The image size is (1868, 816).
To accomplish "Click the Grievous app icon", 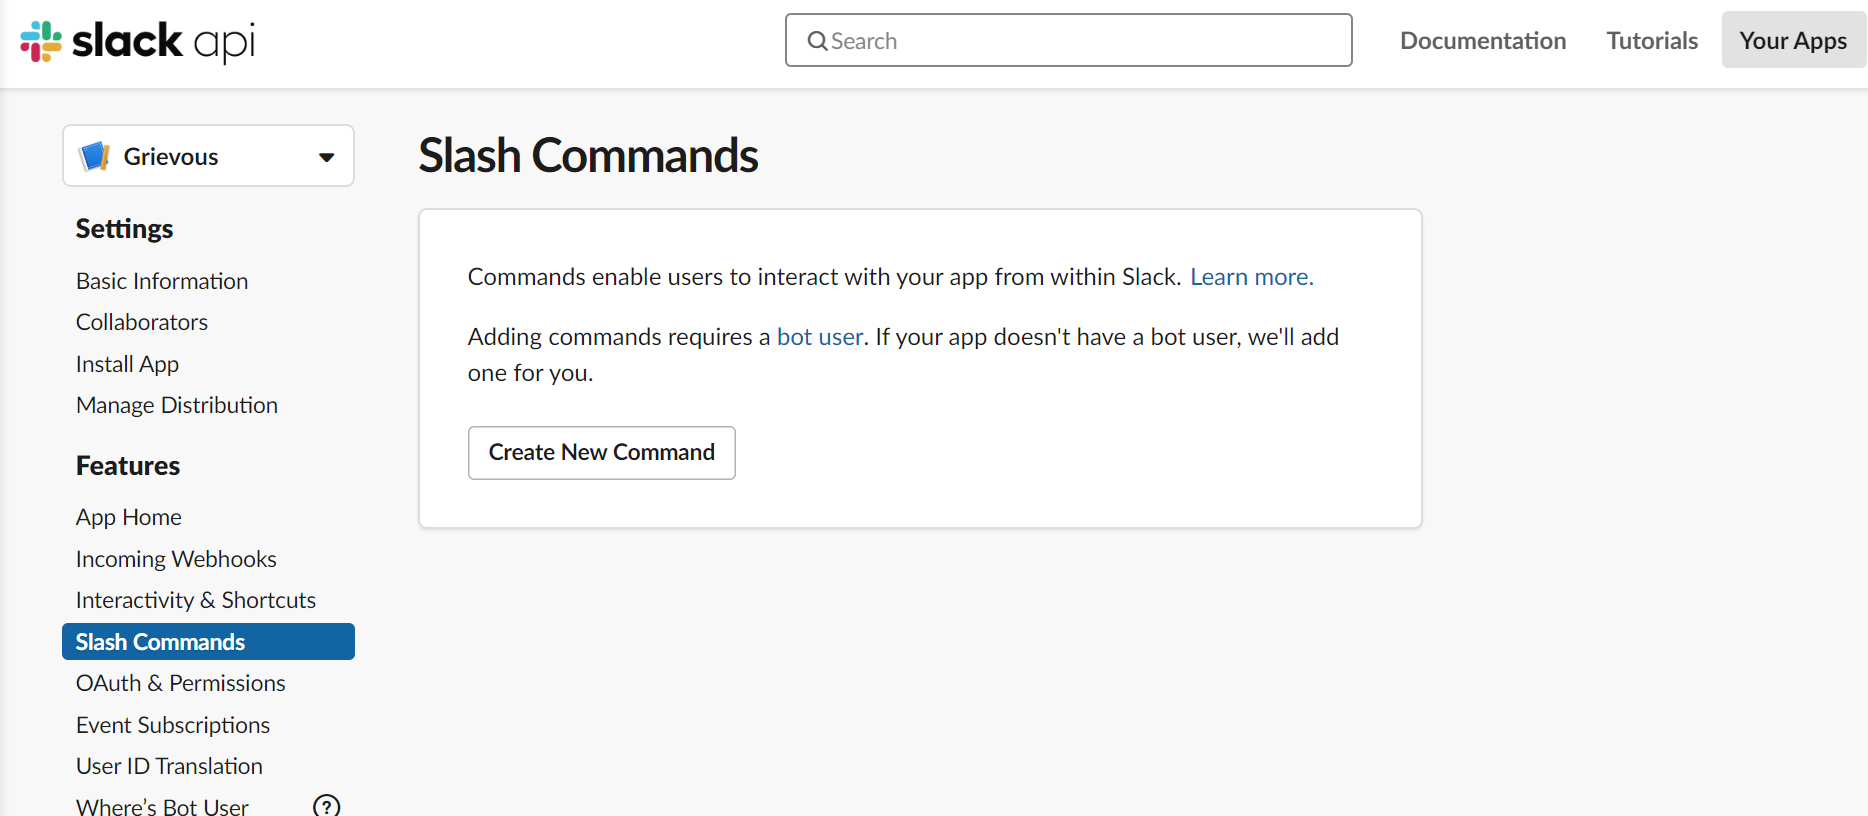I will 95,156.
